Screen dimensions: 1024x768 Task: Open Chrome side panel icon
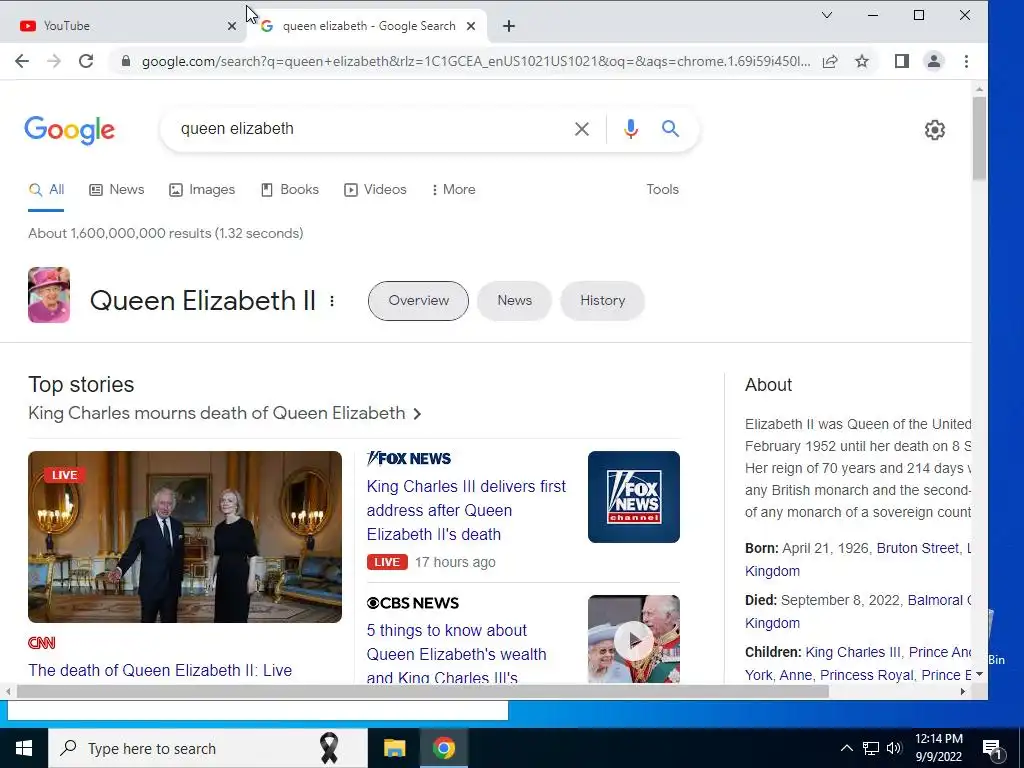coord(902,61)
